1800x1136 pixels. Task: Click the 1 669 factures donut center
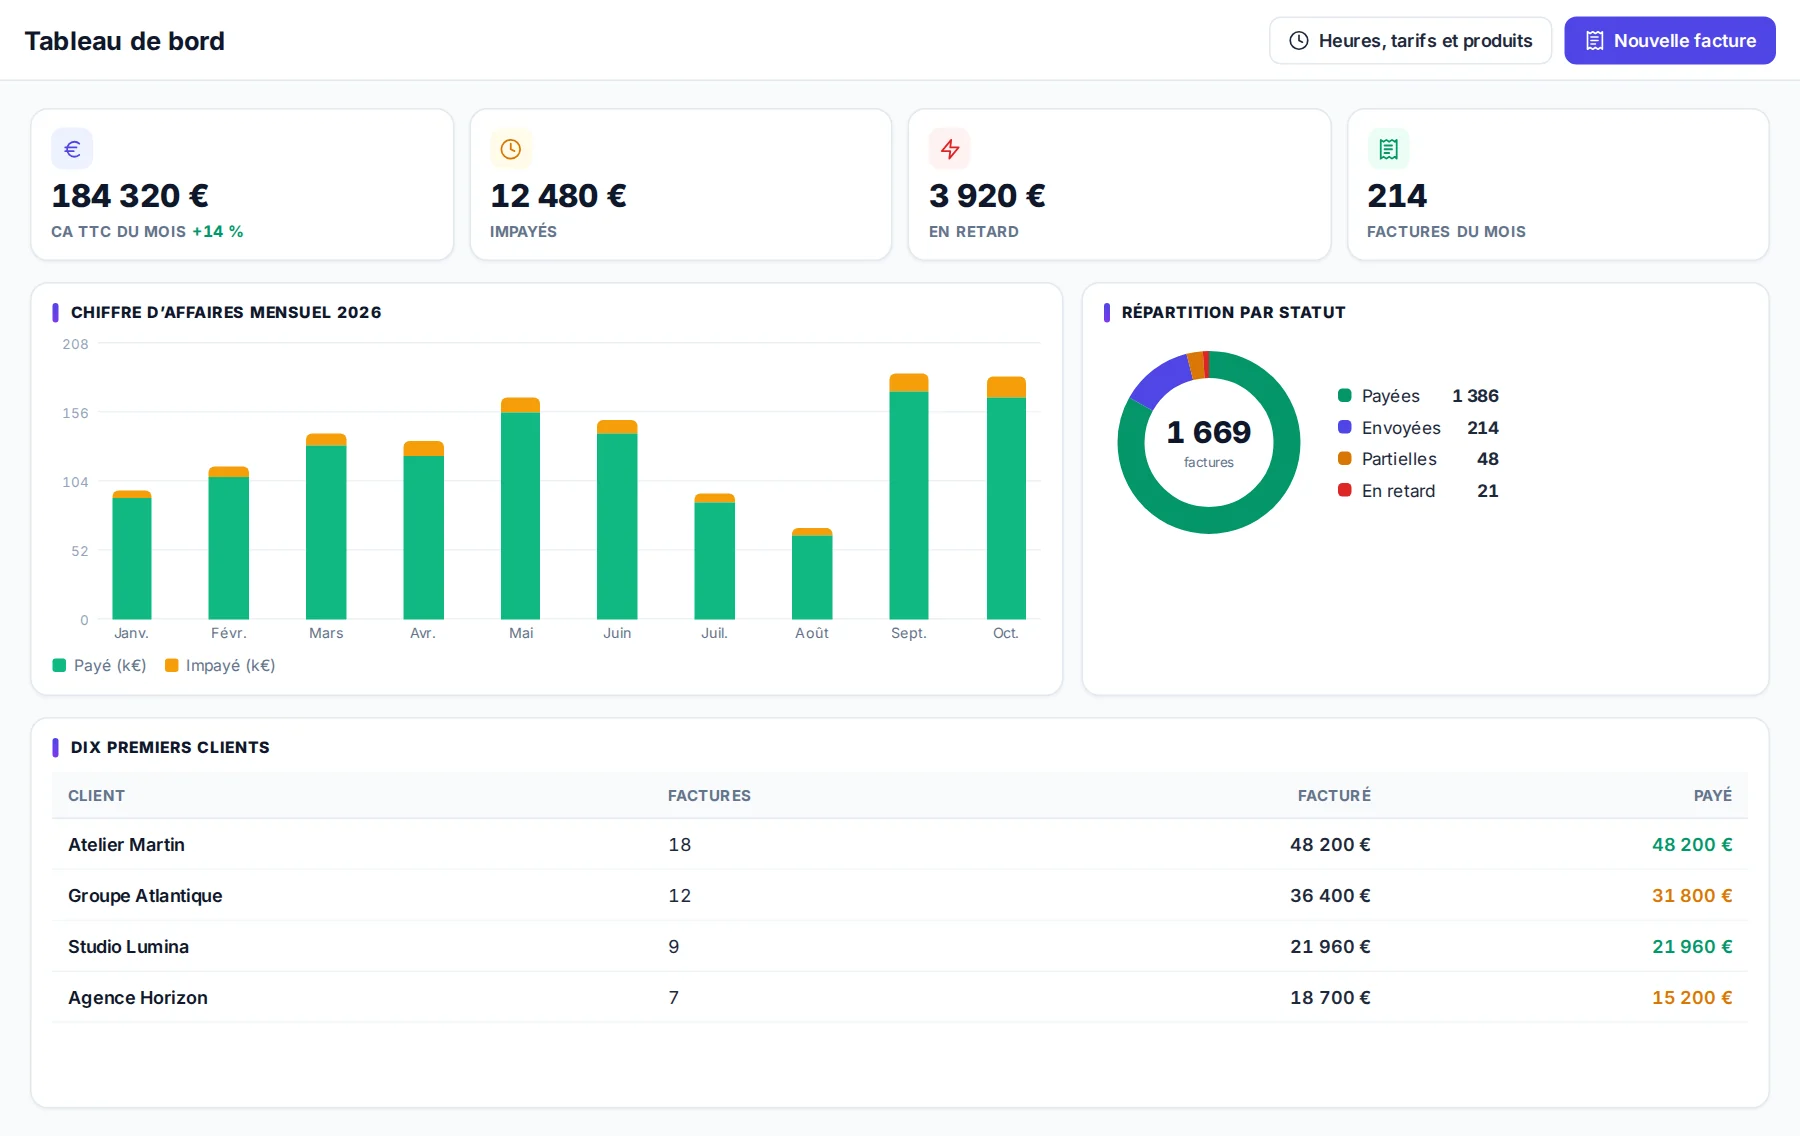(1209, 442)
